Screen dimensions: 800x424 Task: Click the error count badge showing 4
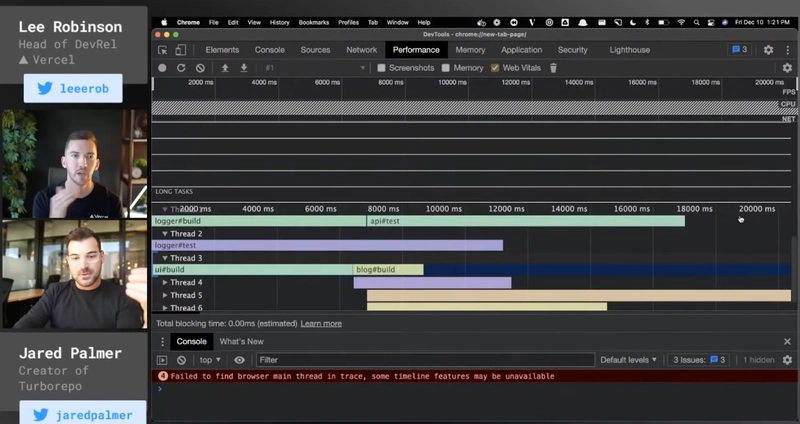click(163, 376)
